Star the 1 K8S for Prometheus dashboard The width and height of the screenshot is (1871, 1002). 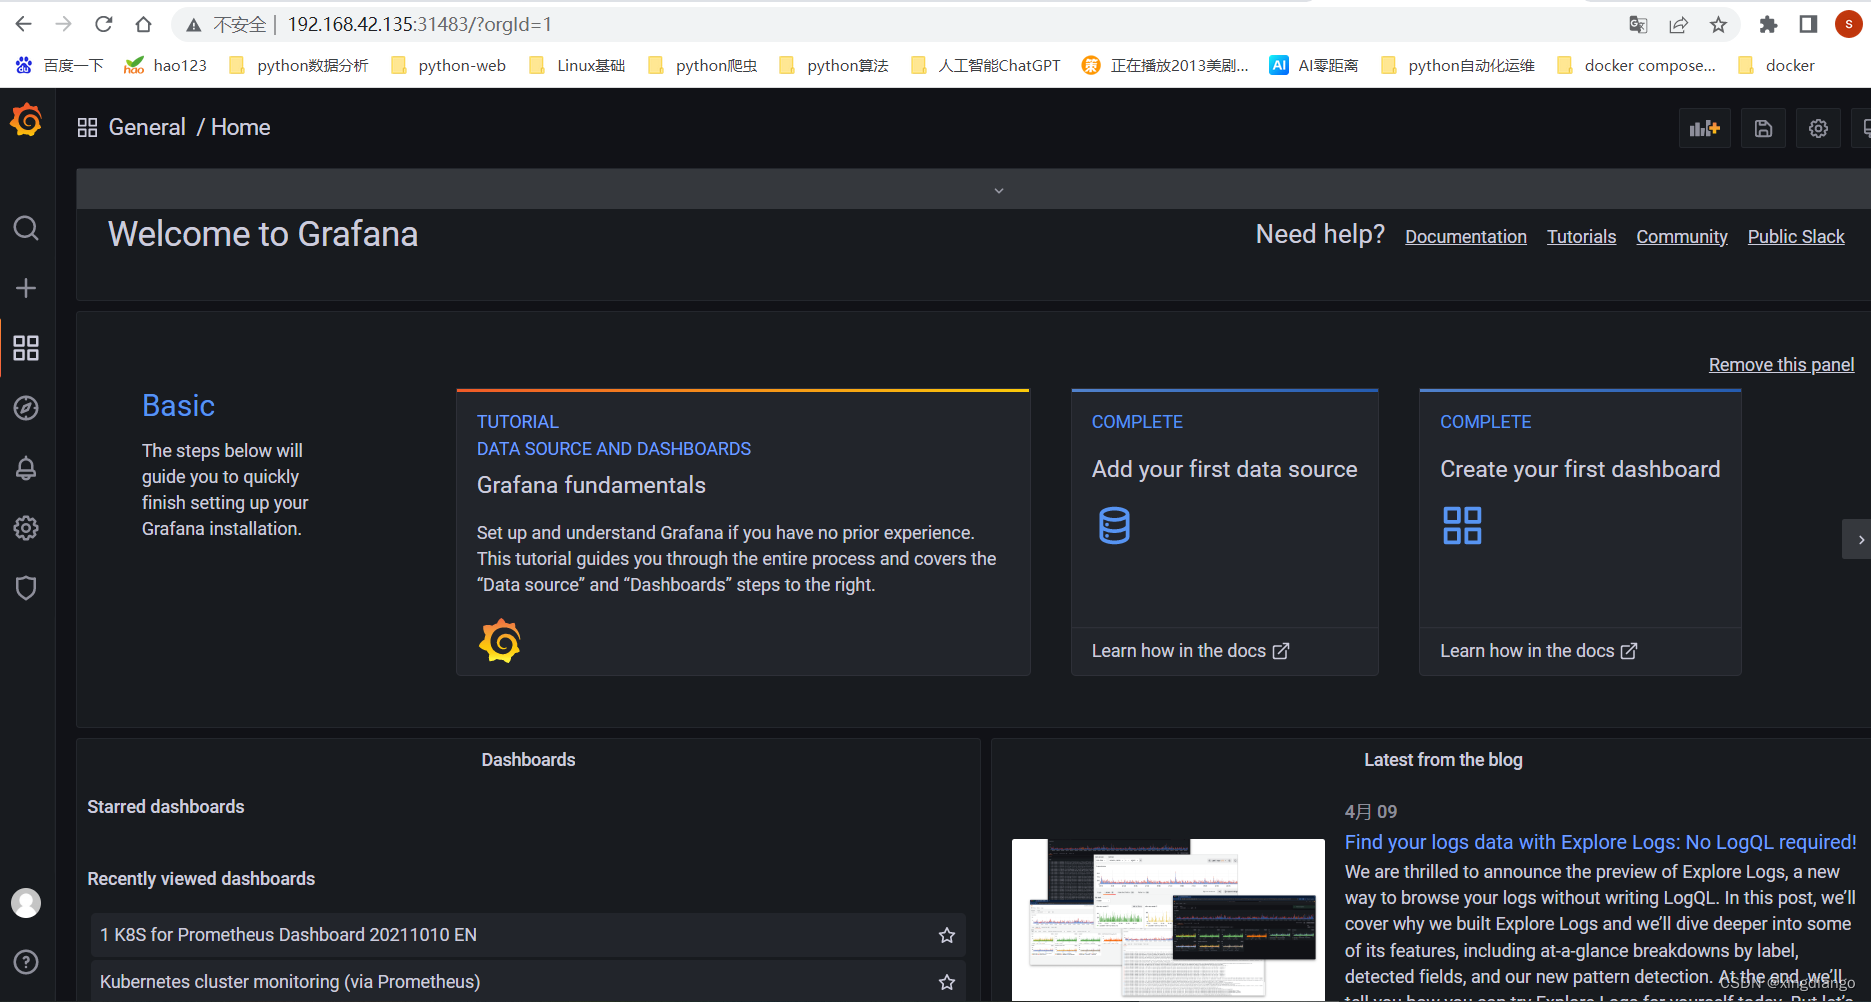coord(947,935)
